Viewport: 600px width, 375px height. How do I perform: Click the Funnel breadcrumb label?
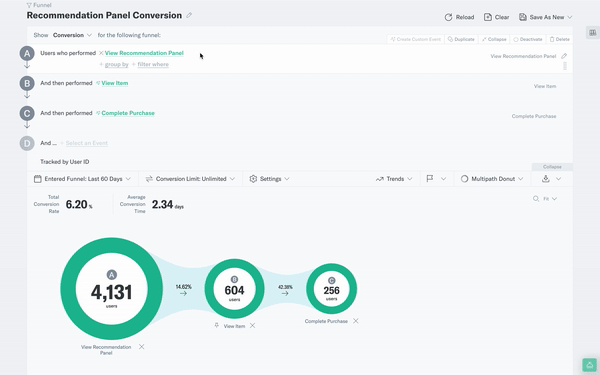pyautogui.click(x=42, y=5)
